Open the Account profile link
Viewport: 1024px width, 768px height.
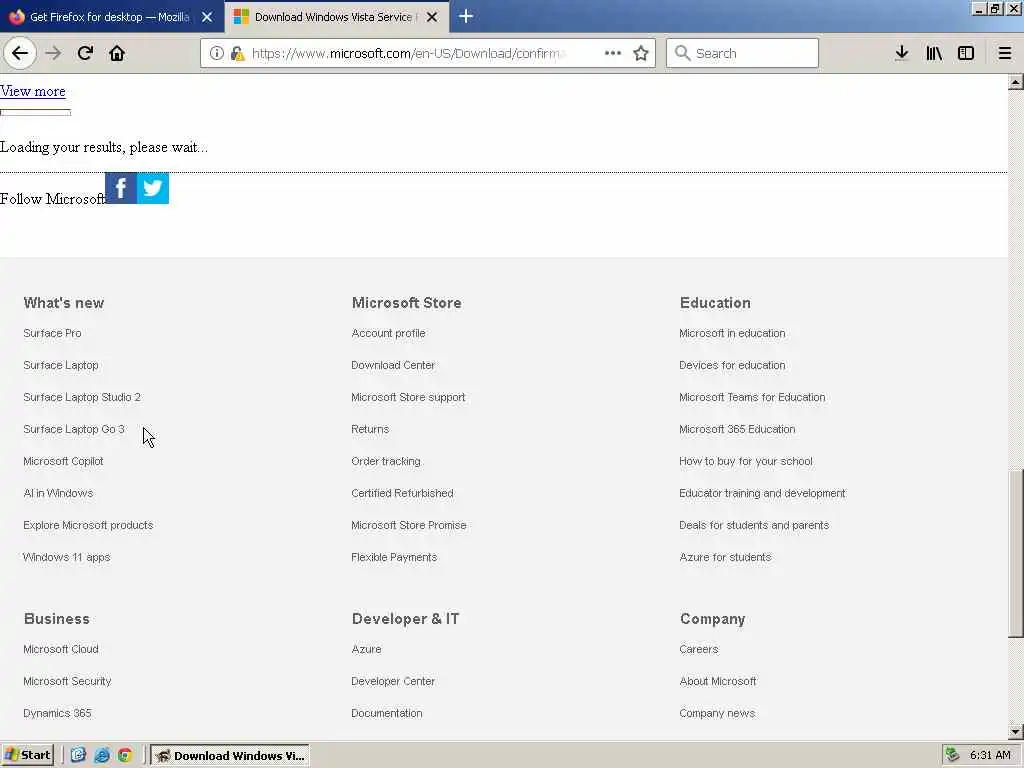pos(388,333)
